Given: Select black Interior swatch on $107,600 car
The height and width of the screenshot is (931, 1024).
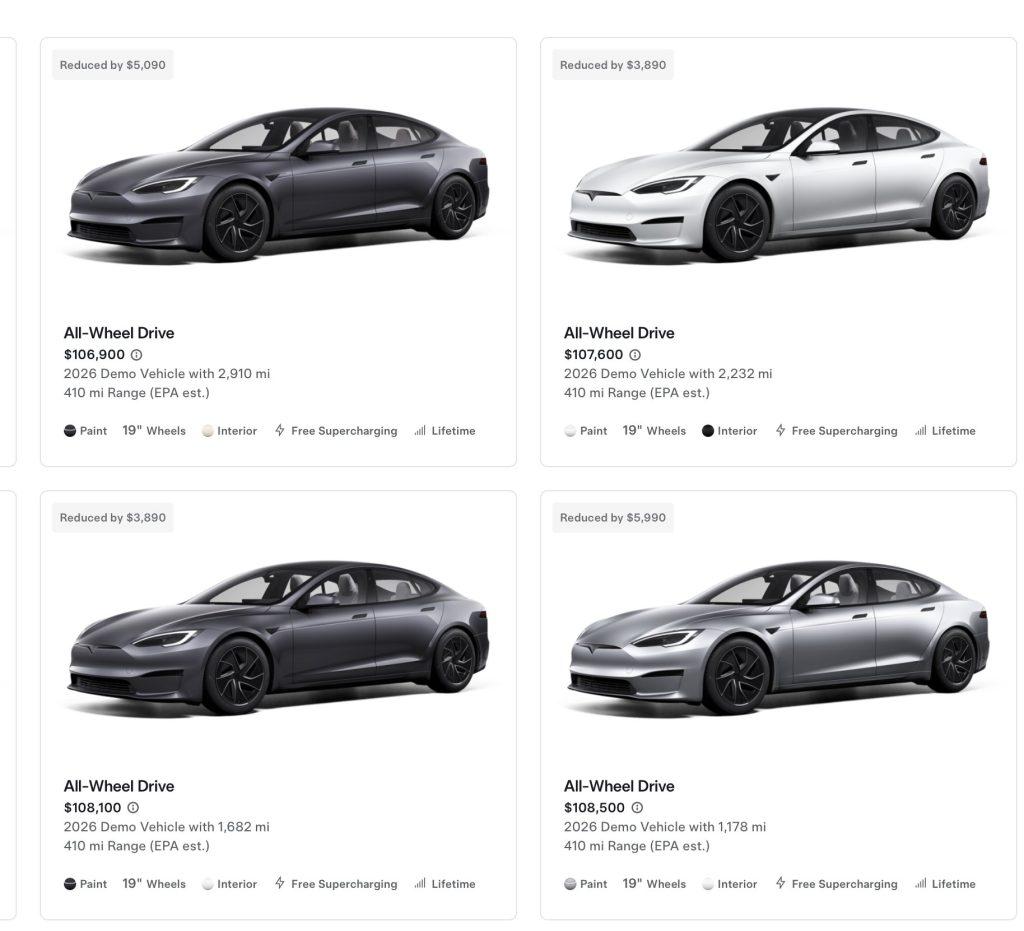Looking at the screenshot, I should click(708, 431).
